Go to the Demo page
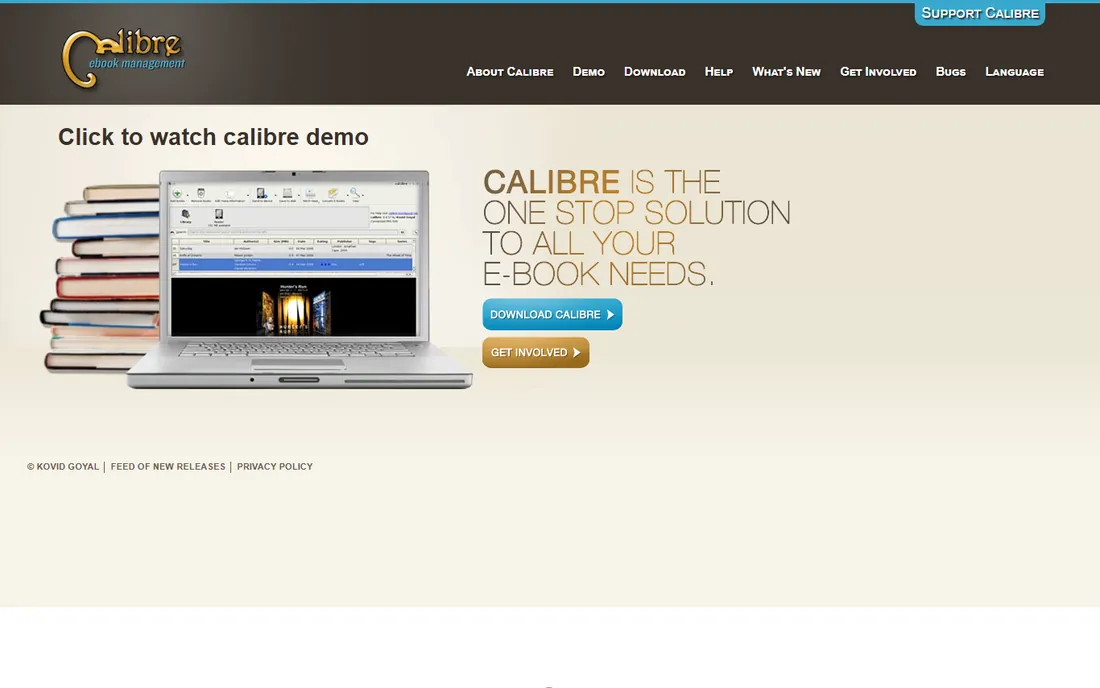This screenshot has width=1100, height=688. point(589,72)
